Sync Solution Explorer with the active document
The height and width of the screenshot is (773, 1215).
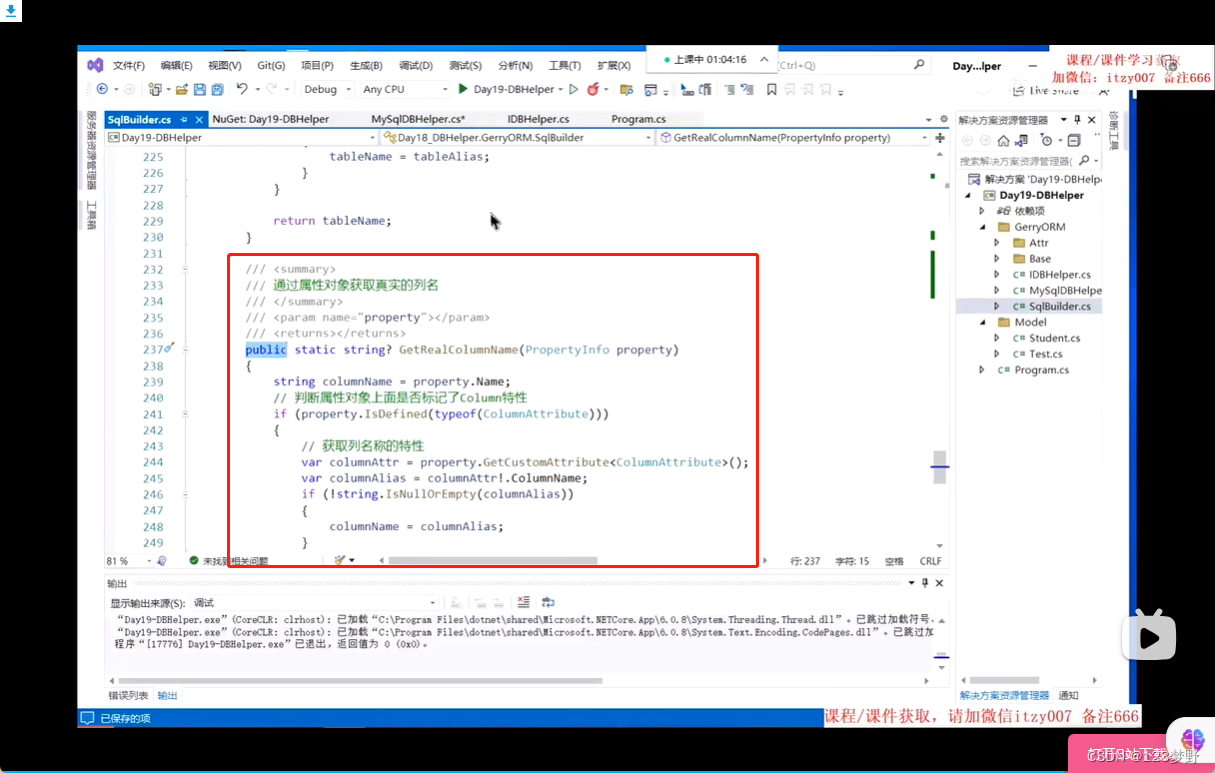tap(1020, 140)
